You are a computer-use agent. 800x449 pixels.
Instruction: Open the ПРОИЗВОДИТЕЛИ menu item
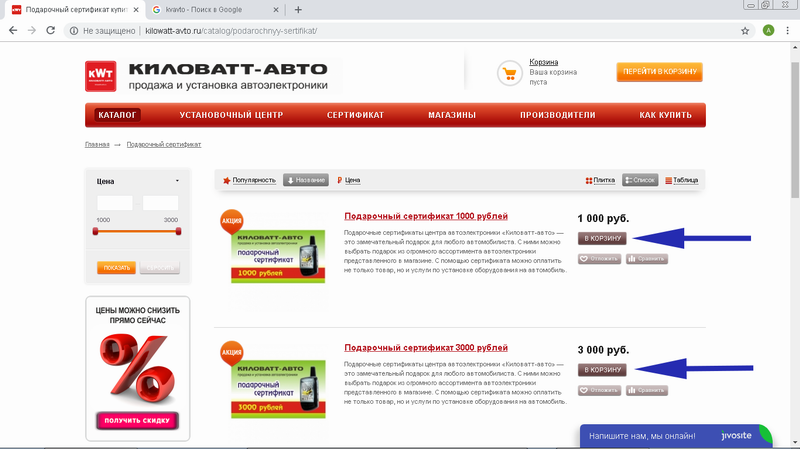click(x=558, y=115)
